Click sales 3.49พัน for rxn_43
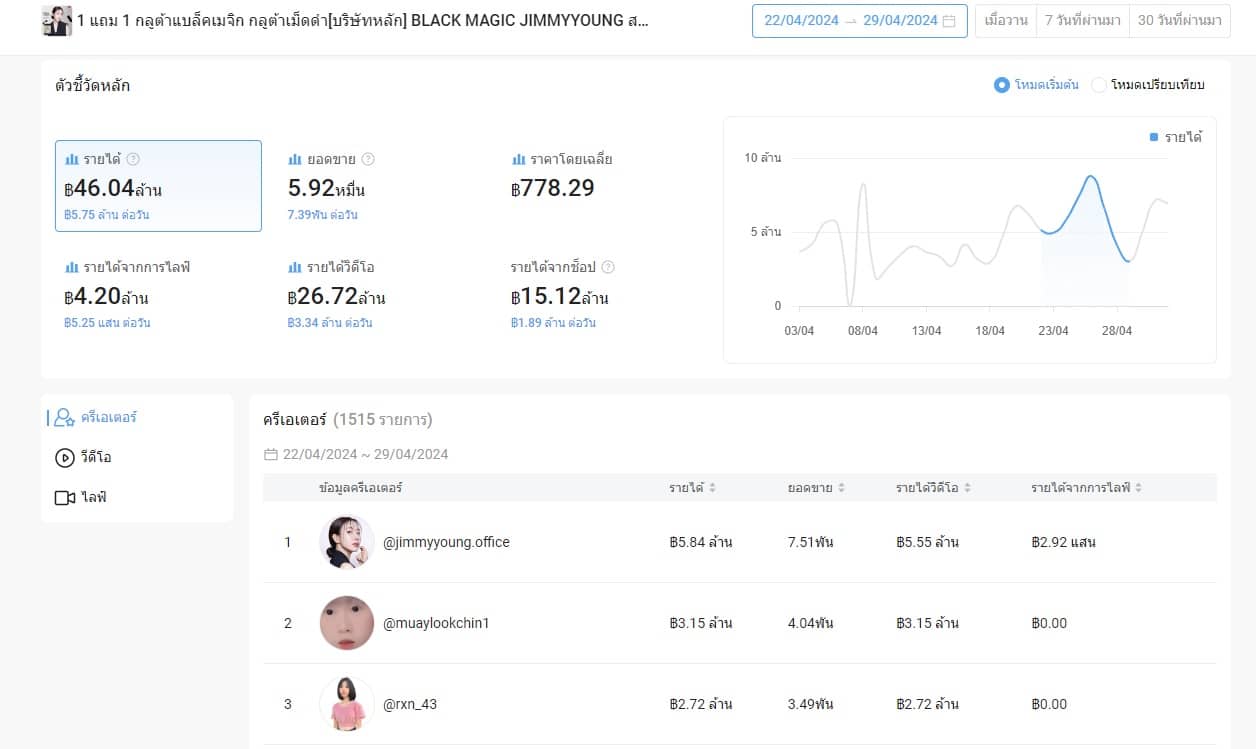The width and height of the screenshot is (1256, 749). [811, 704]
